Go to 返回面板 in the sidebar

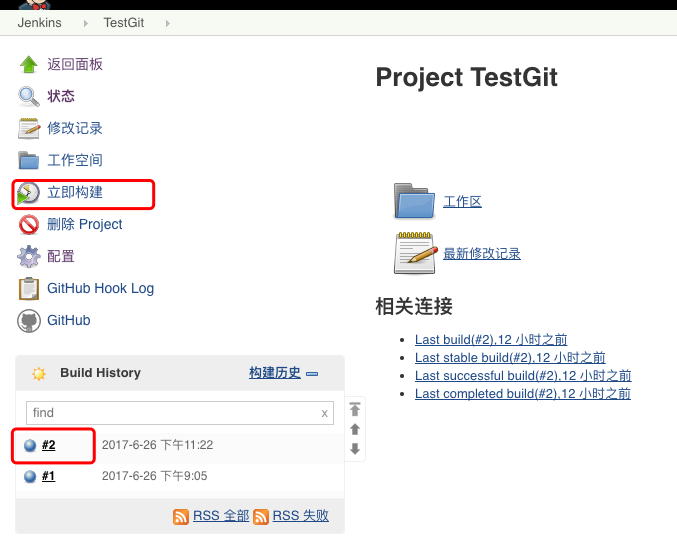click(x=75, y=64)
